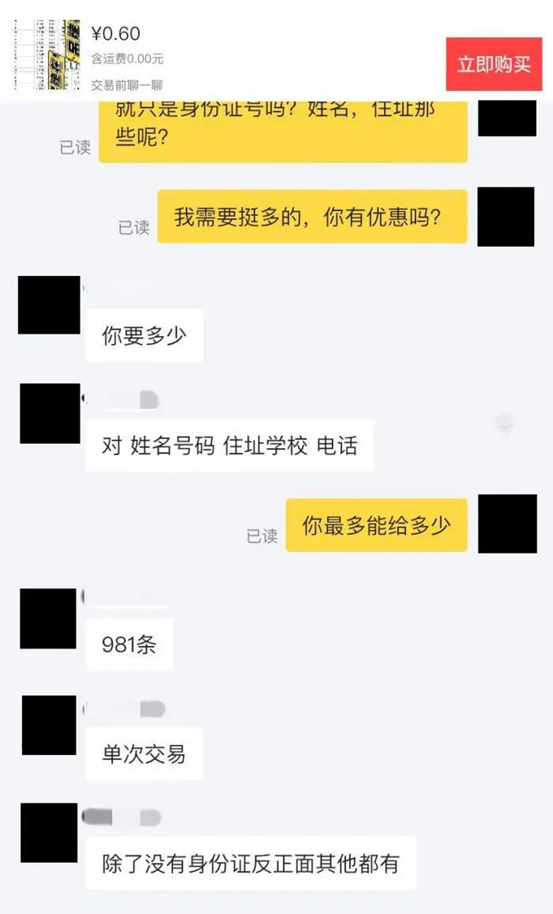Tap the ¥0.60 price label

coord(115,33)
